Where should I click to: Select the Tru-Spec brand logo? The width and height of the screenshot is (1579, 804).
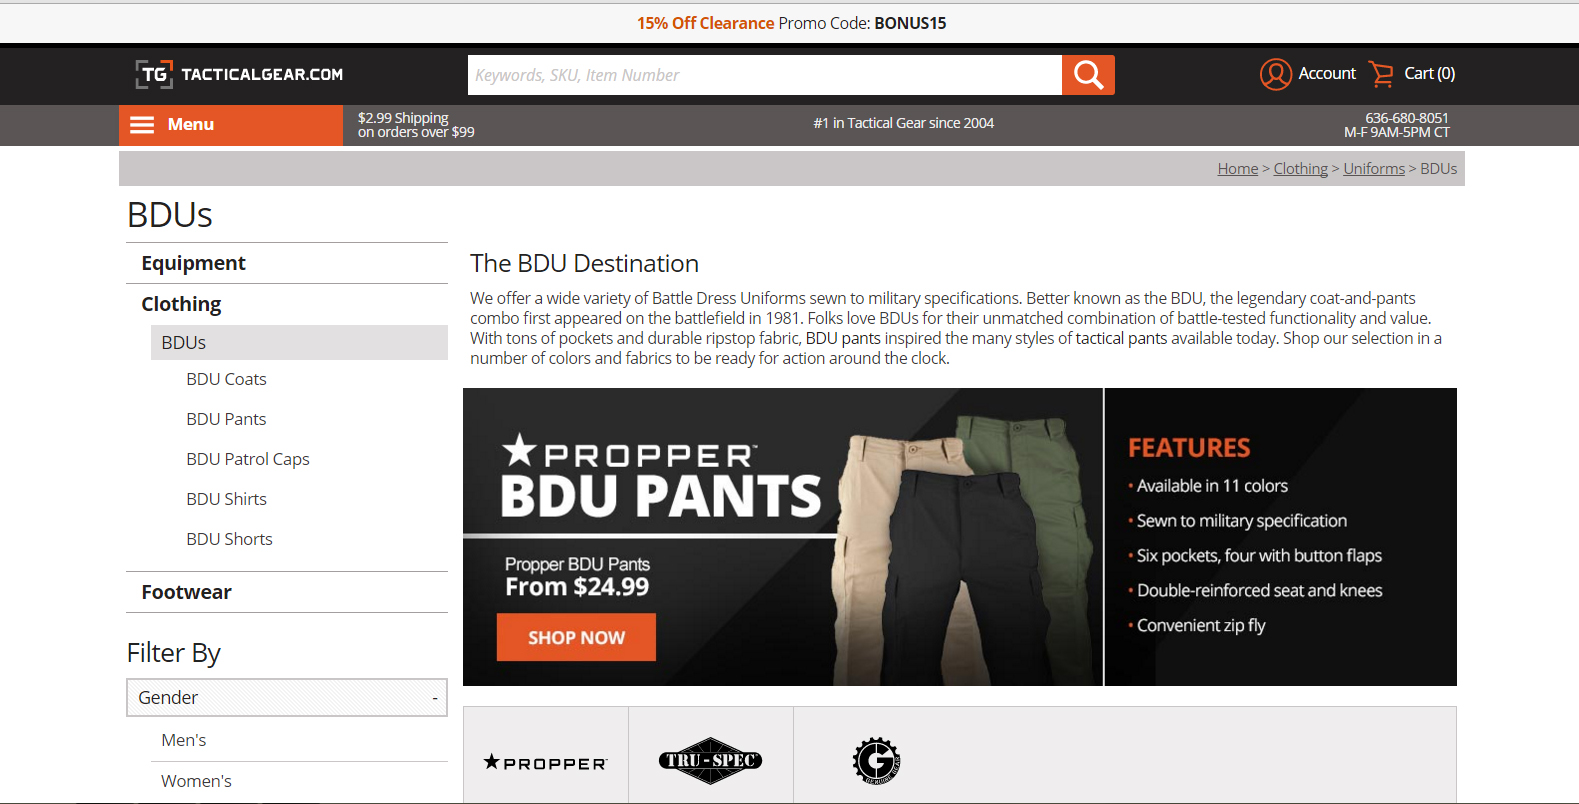tap(710, 761)
